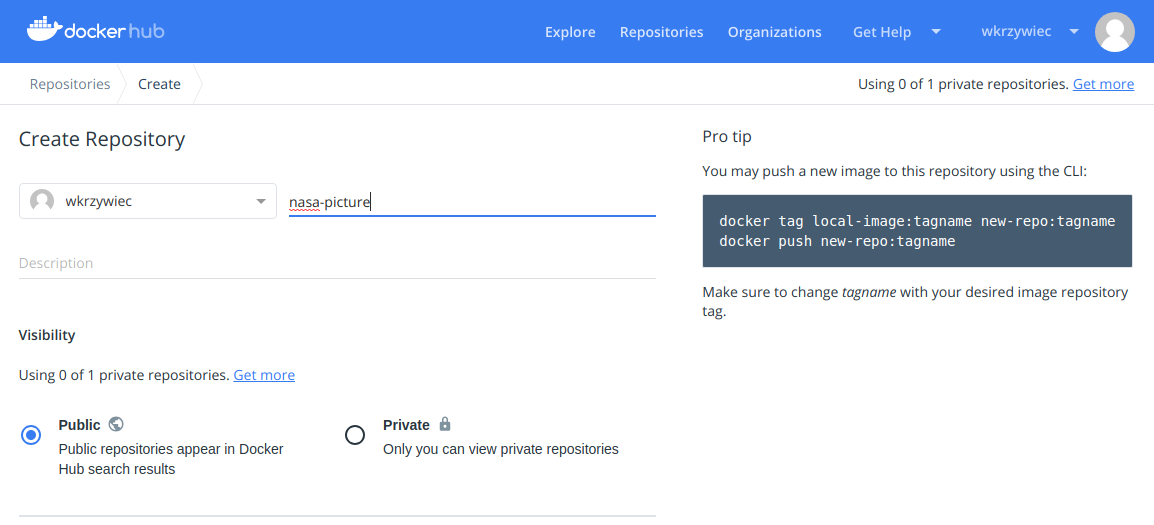Viewport: 1154px width, 525px height.
Task: Click the Docker Hub whale logo
Action: [x=96, y=29]
